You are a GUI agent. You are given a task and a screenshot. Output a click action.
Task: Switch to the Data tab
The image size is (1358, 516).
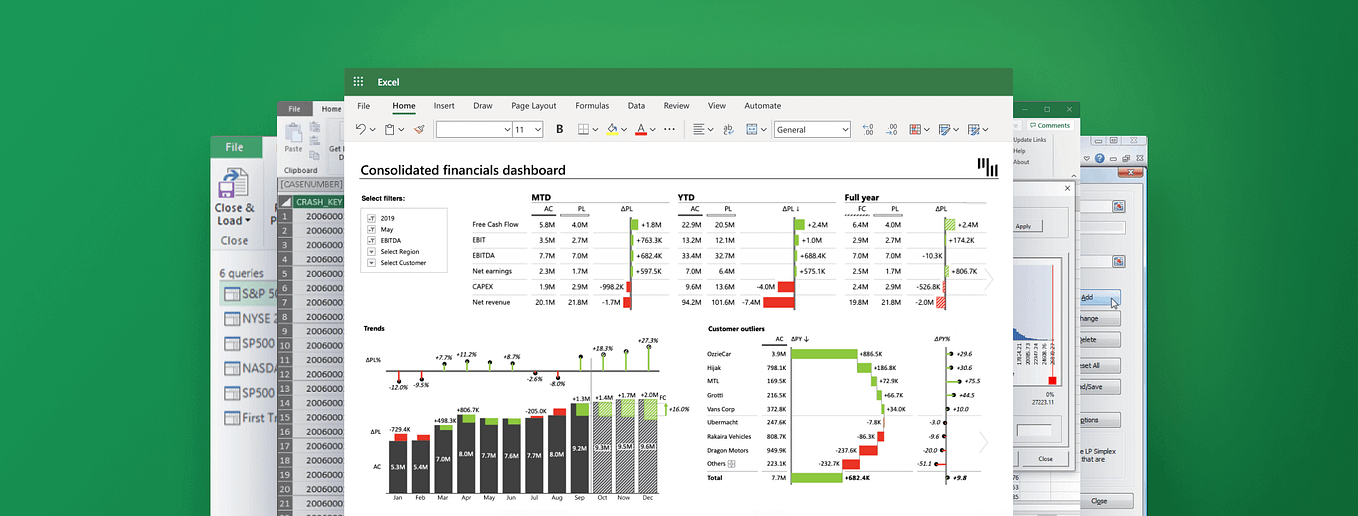(x=636, y=105)
